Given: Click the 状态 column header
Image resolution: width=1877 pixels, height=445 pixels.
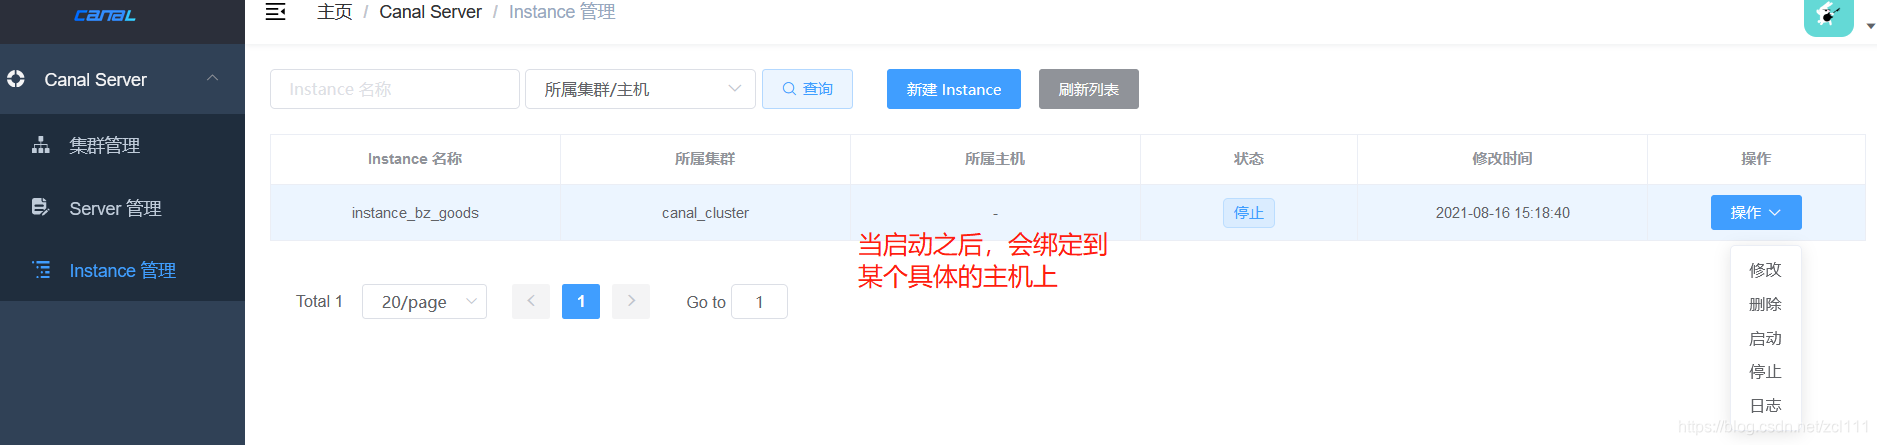Looking at the screenshot, I should pyautogui.click(x=1249, y=159).
